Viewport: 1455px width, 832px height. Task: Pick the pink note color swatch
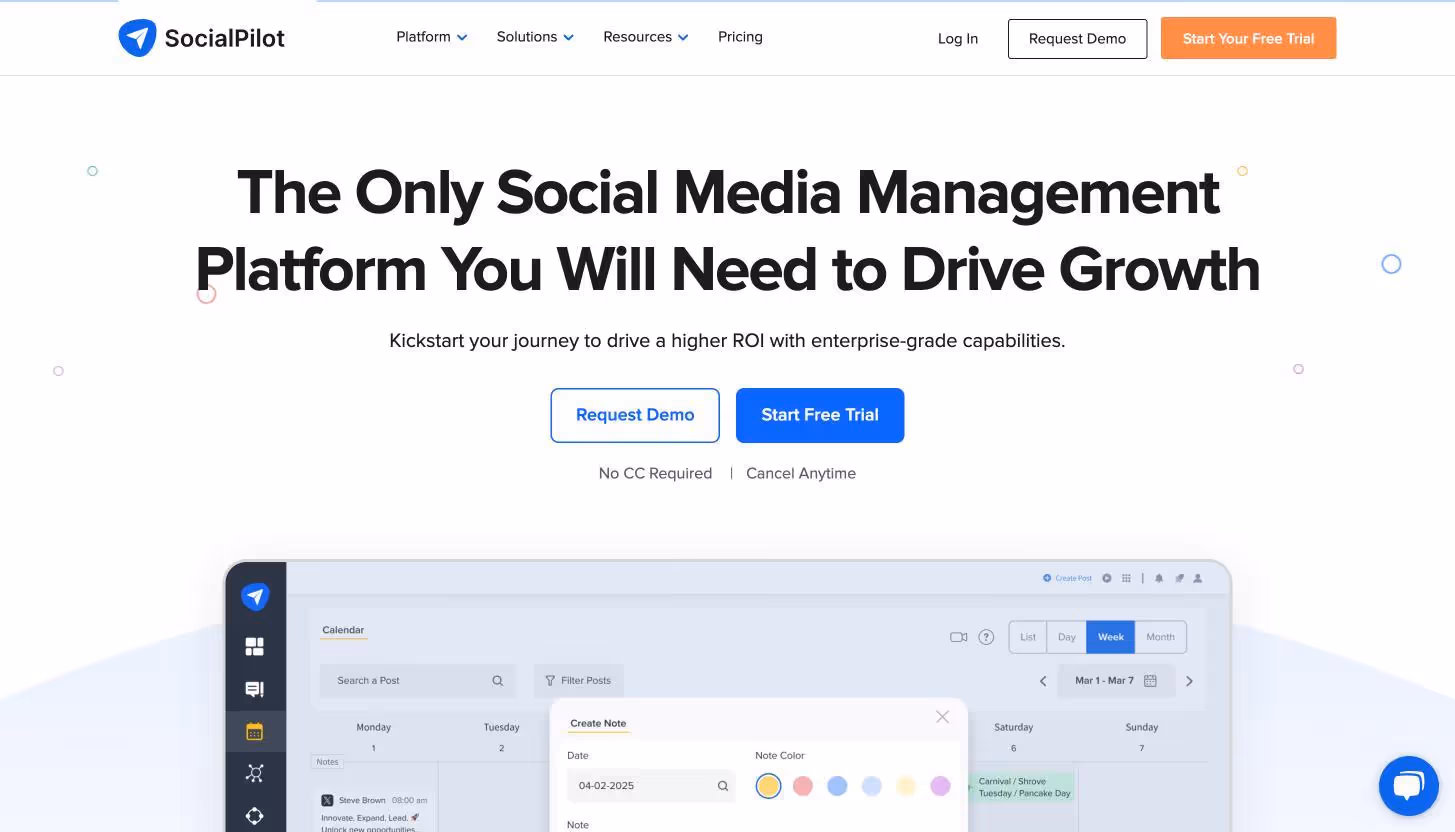pos(803,786)
